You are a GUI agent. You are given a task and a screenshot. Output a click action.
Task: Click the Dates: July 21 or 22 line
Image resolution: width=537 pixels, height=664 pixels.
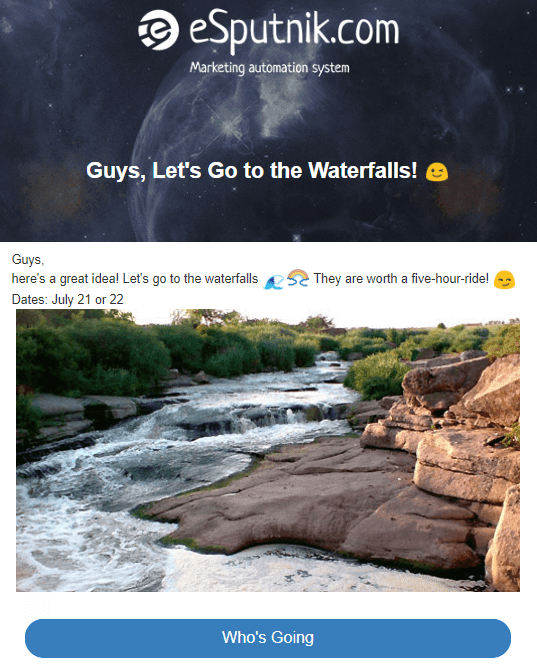click(68, 299)
